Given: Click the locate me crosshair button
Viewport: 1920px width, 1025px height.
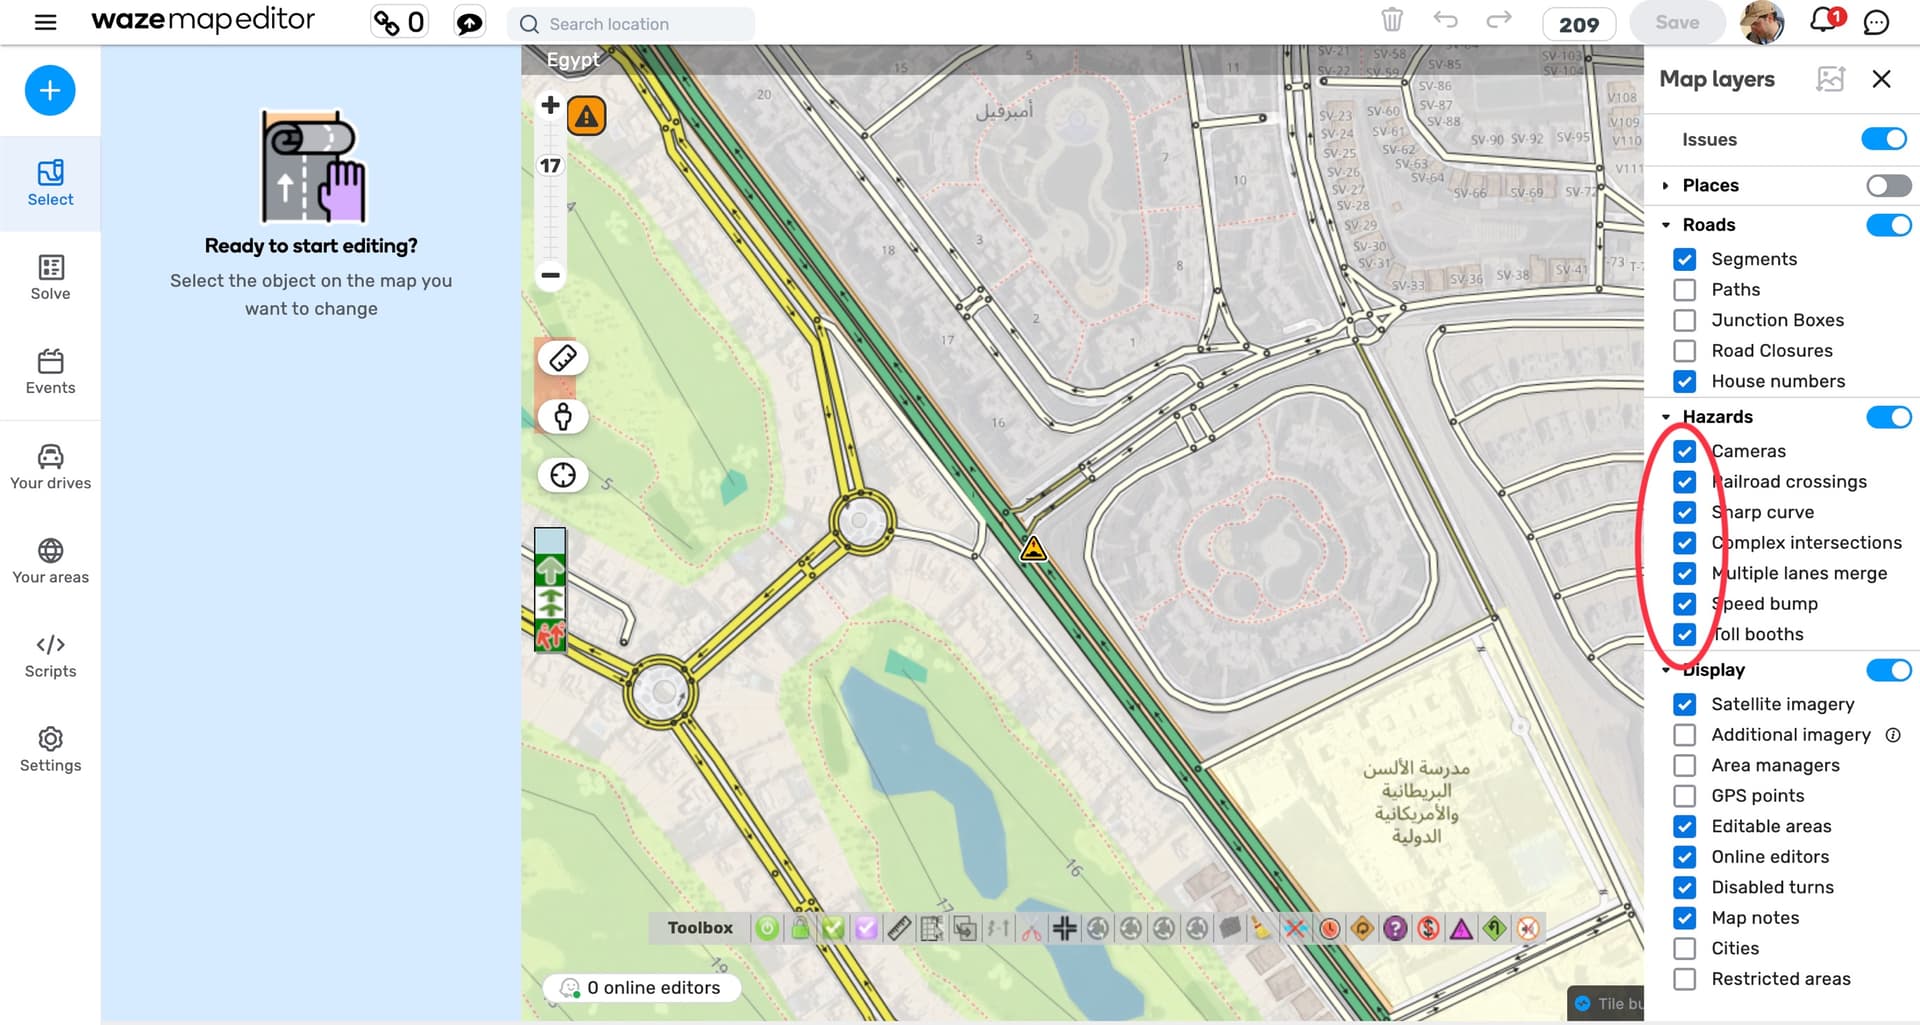Looking at the screenshot, I should (x=563, y=475).
